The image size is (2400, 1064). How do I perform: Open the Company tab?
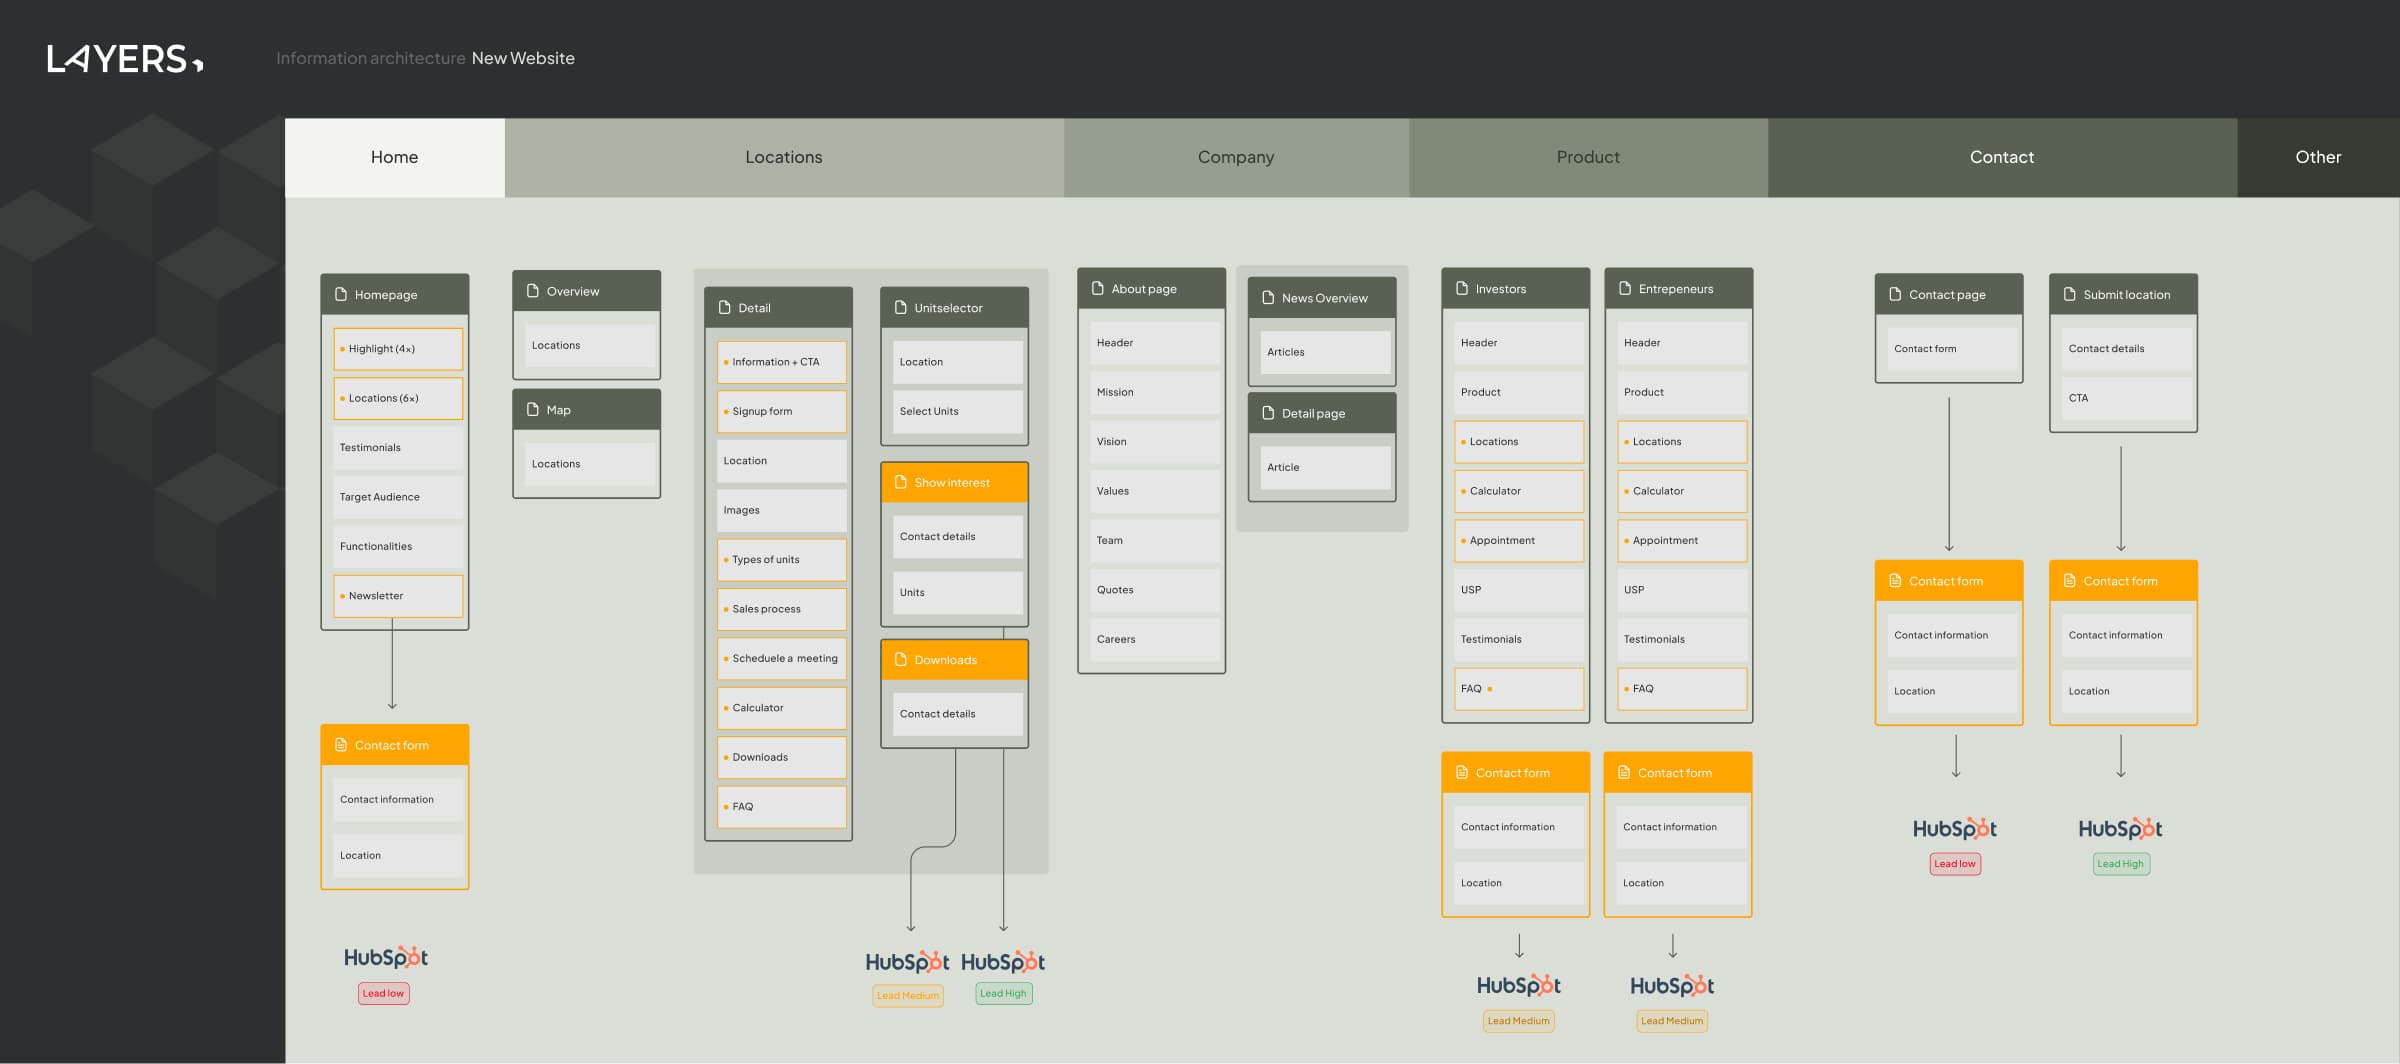tap(1235, 157)
